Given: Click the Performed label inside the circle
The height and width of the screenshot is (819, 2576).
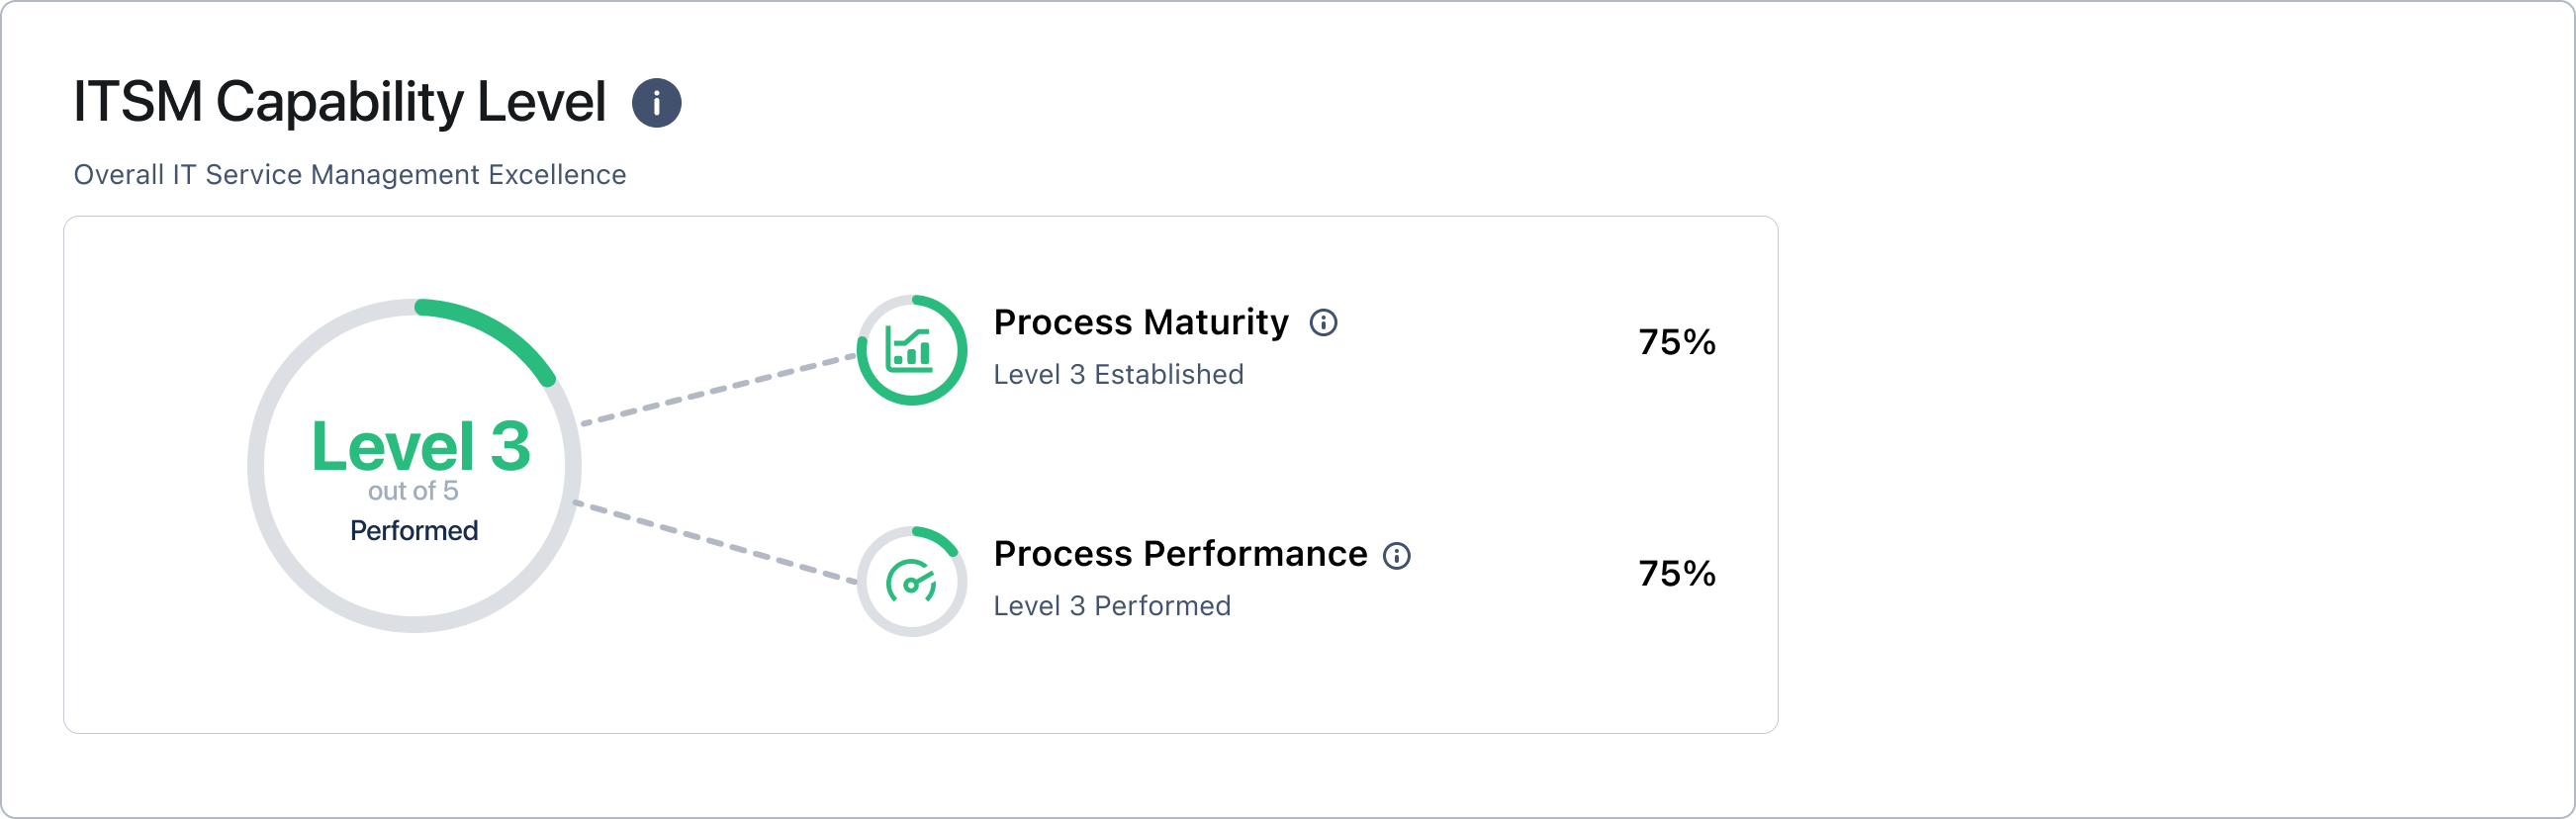Looking at the screenshot, I should click(x=414, y=531).
